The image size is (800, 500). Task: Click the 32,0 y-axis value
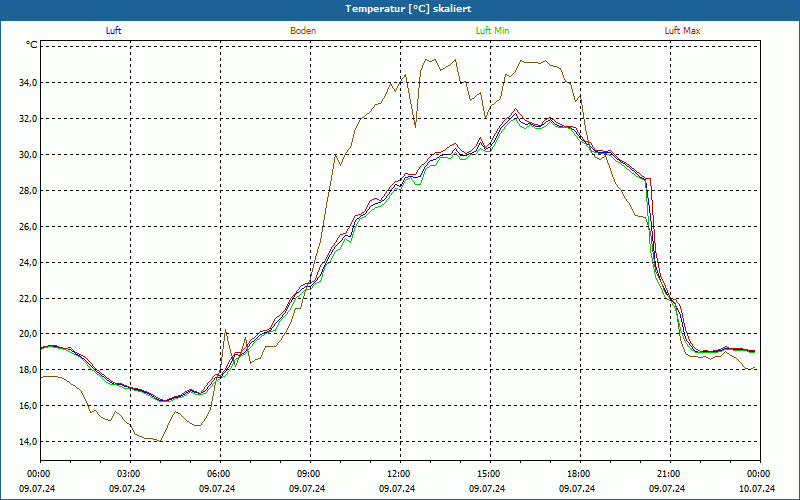click(28, 118)
